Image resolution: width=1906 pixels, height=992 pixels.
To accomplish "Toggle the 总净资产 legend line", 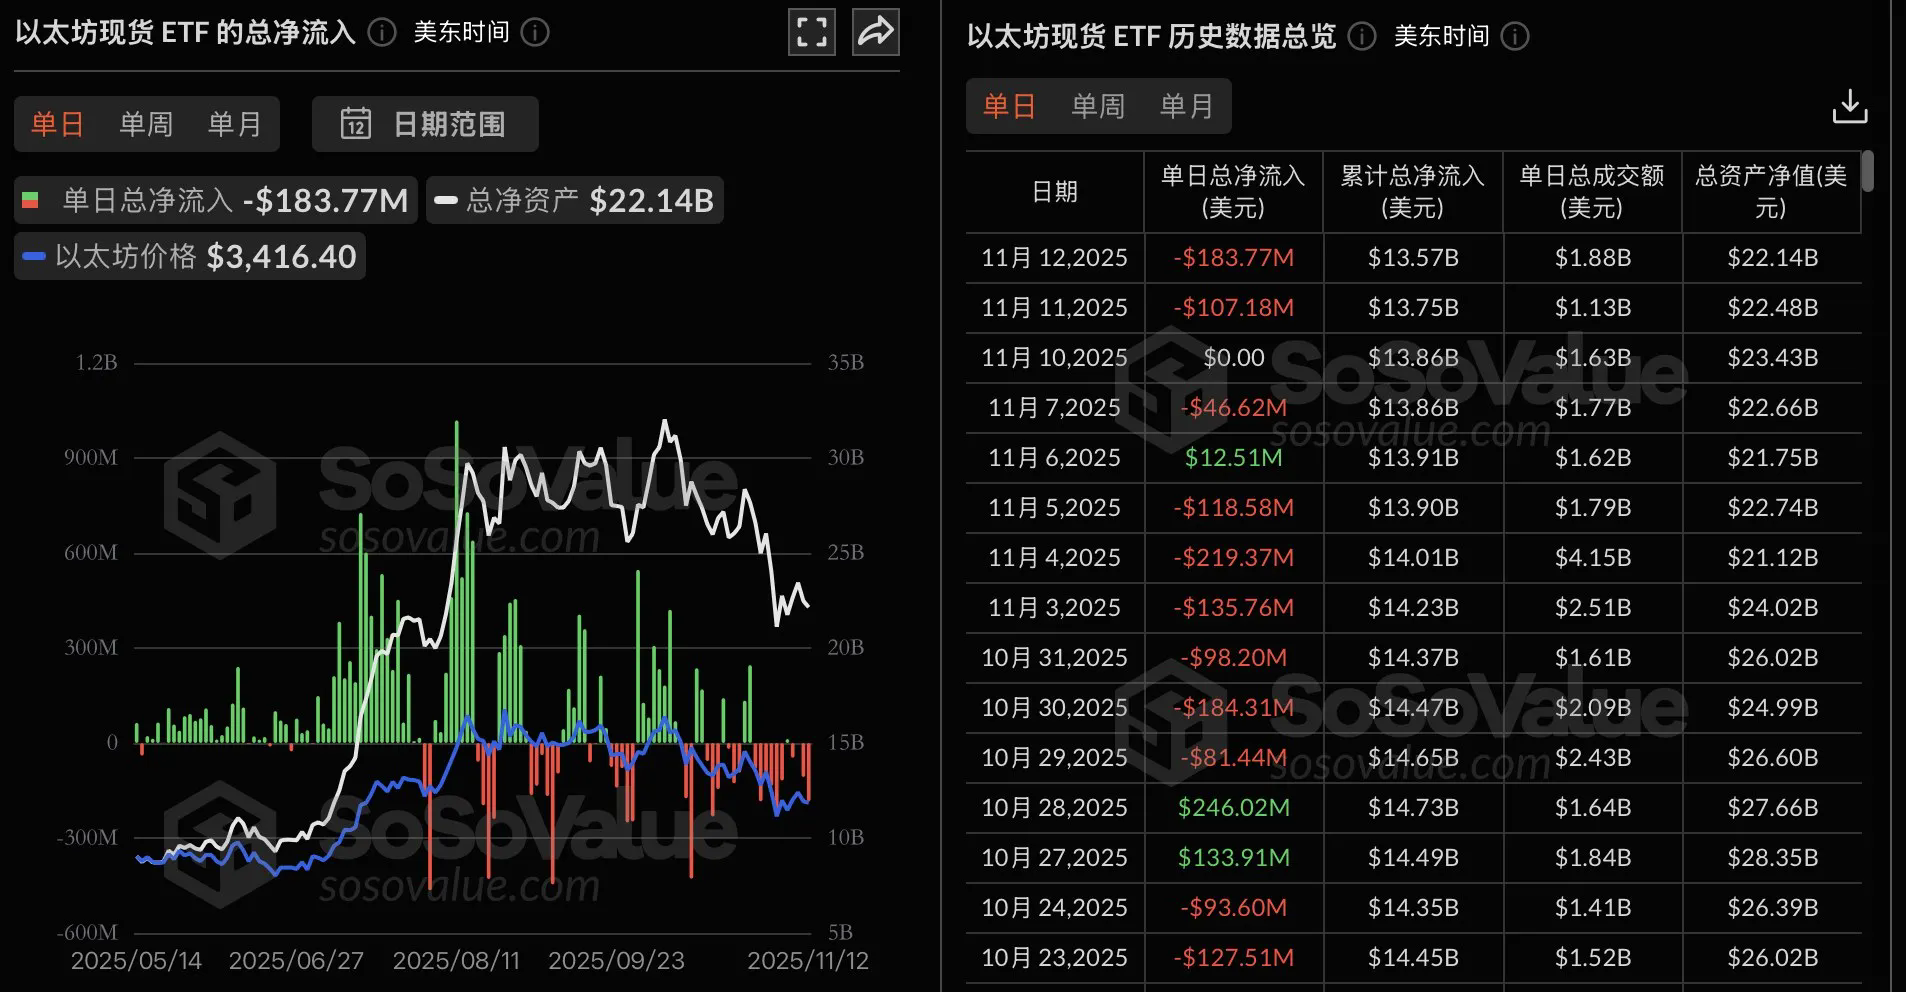I will pyautogui.click(x=575, y=200).
